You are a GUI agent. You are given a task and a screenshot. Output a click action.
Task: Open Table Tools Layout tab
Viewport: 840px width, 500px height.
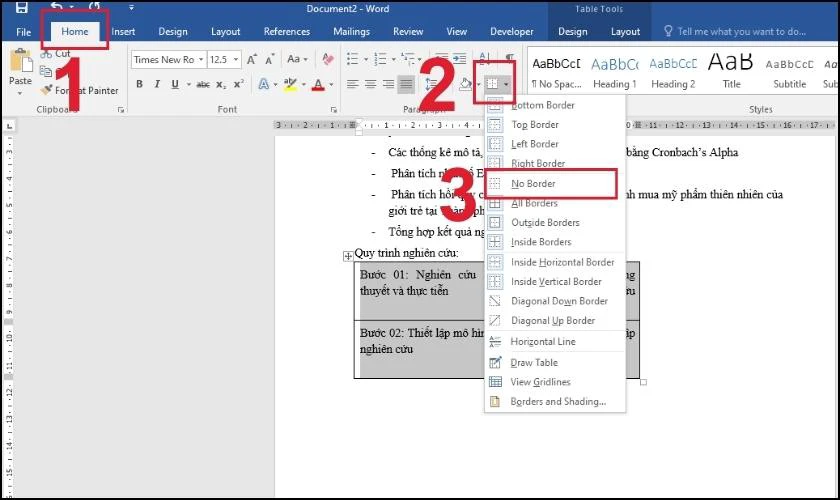tap(625, 32)
